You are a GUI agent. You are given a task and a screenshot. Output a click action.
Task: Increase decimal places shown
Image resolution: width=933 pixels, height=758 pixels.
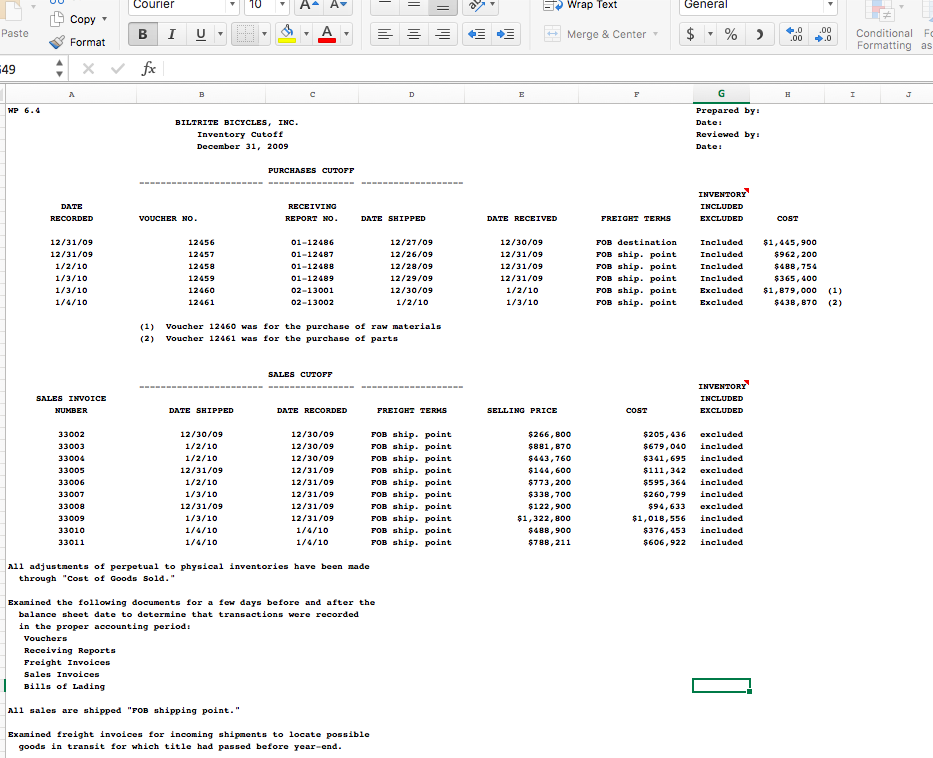tap(793, 33)
